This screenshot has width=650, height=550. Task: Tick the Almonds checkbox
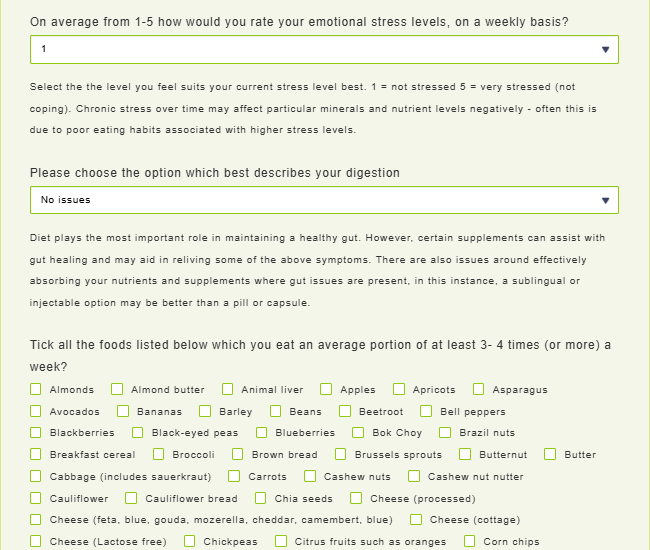[x=36, y=389]
